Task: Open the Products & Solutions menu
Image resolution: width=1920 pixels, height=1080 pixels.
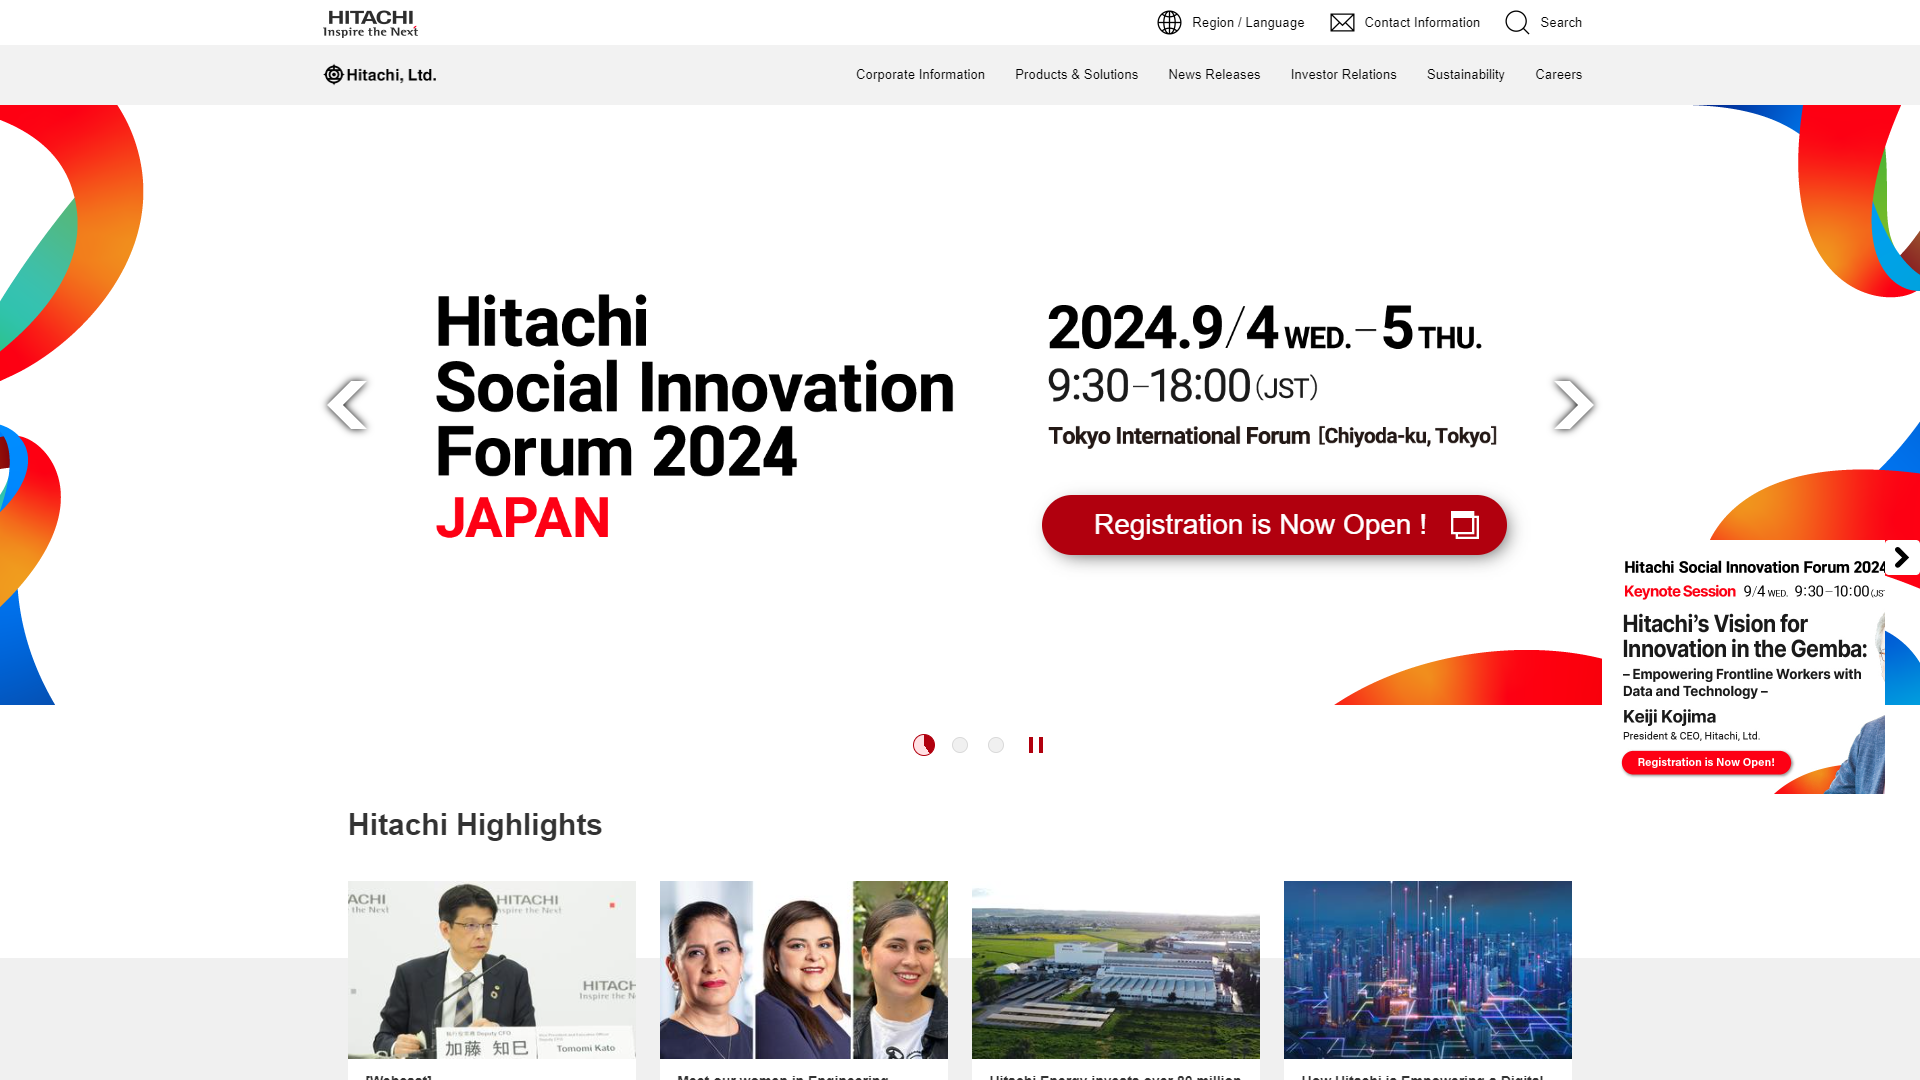Action: coord(1076,74)
